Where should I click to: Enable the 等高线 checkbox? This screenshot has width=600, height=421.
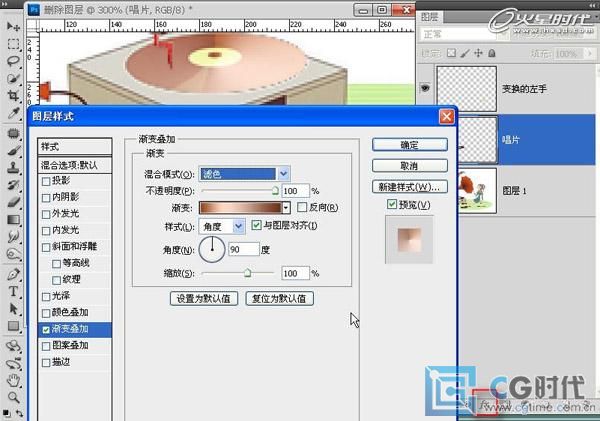(x=56, y=264)
